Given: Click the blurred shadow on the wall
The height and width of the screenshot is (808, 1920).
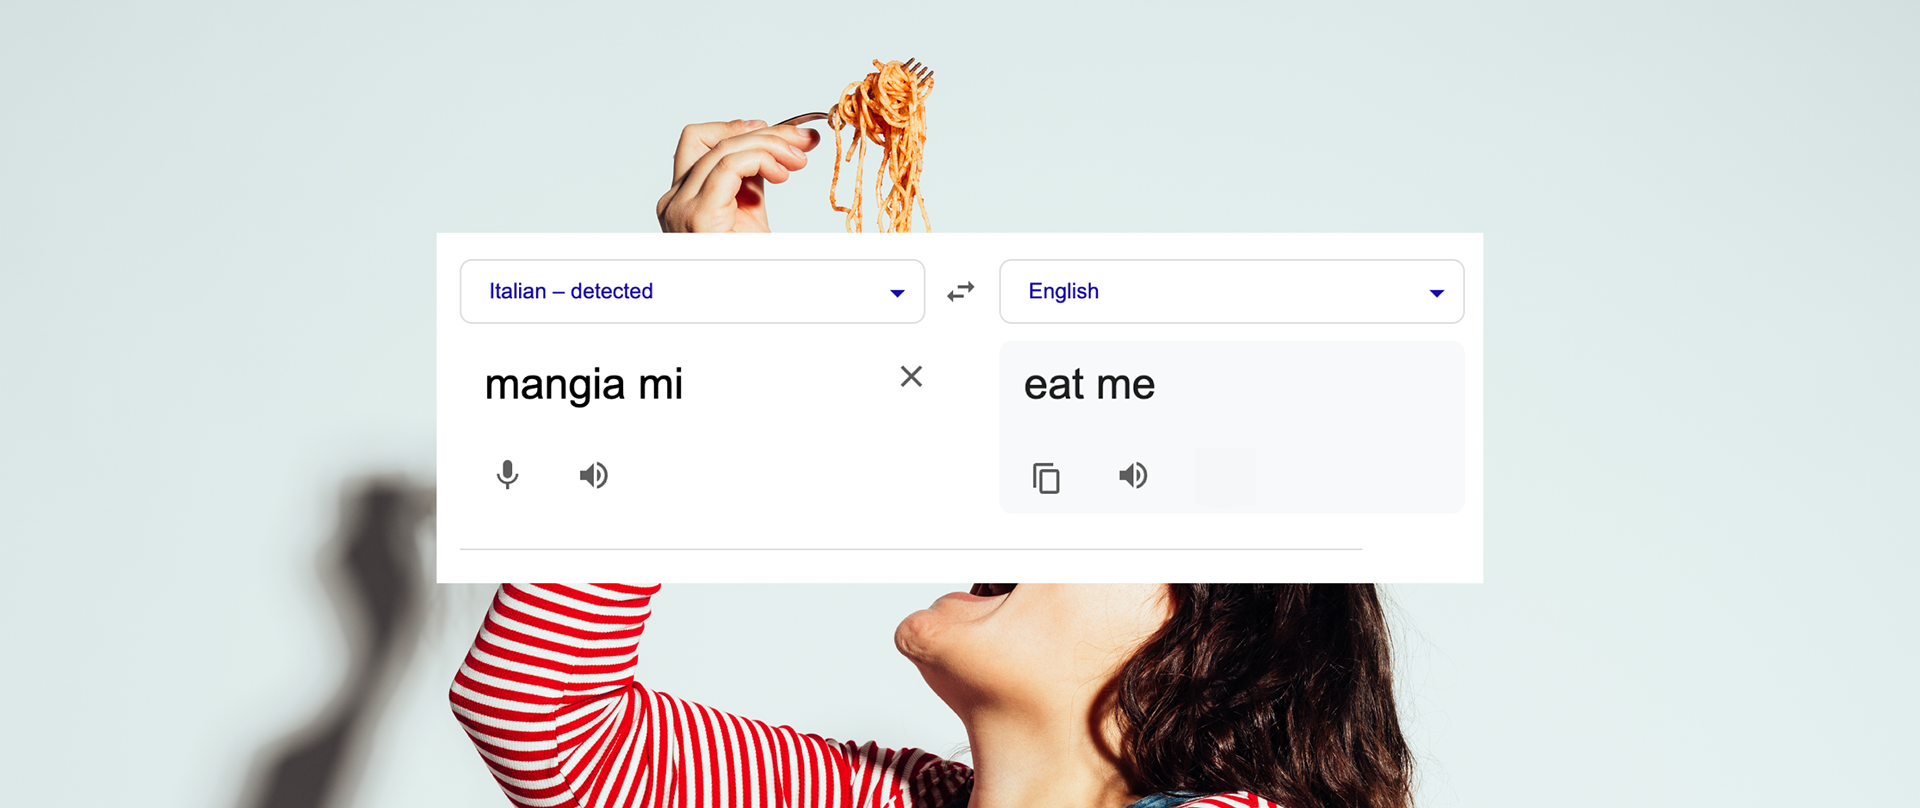Looking at the screenshot, I should pos(360,620).
